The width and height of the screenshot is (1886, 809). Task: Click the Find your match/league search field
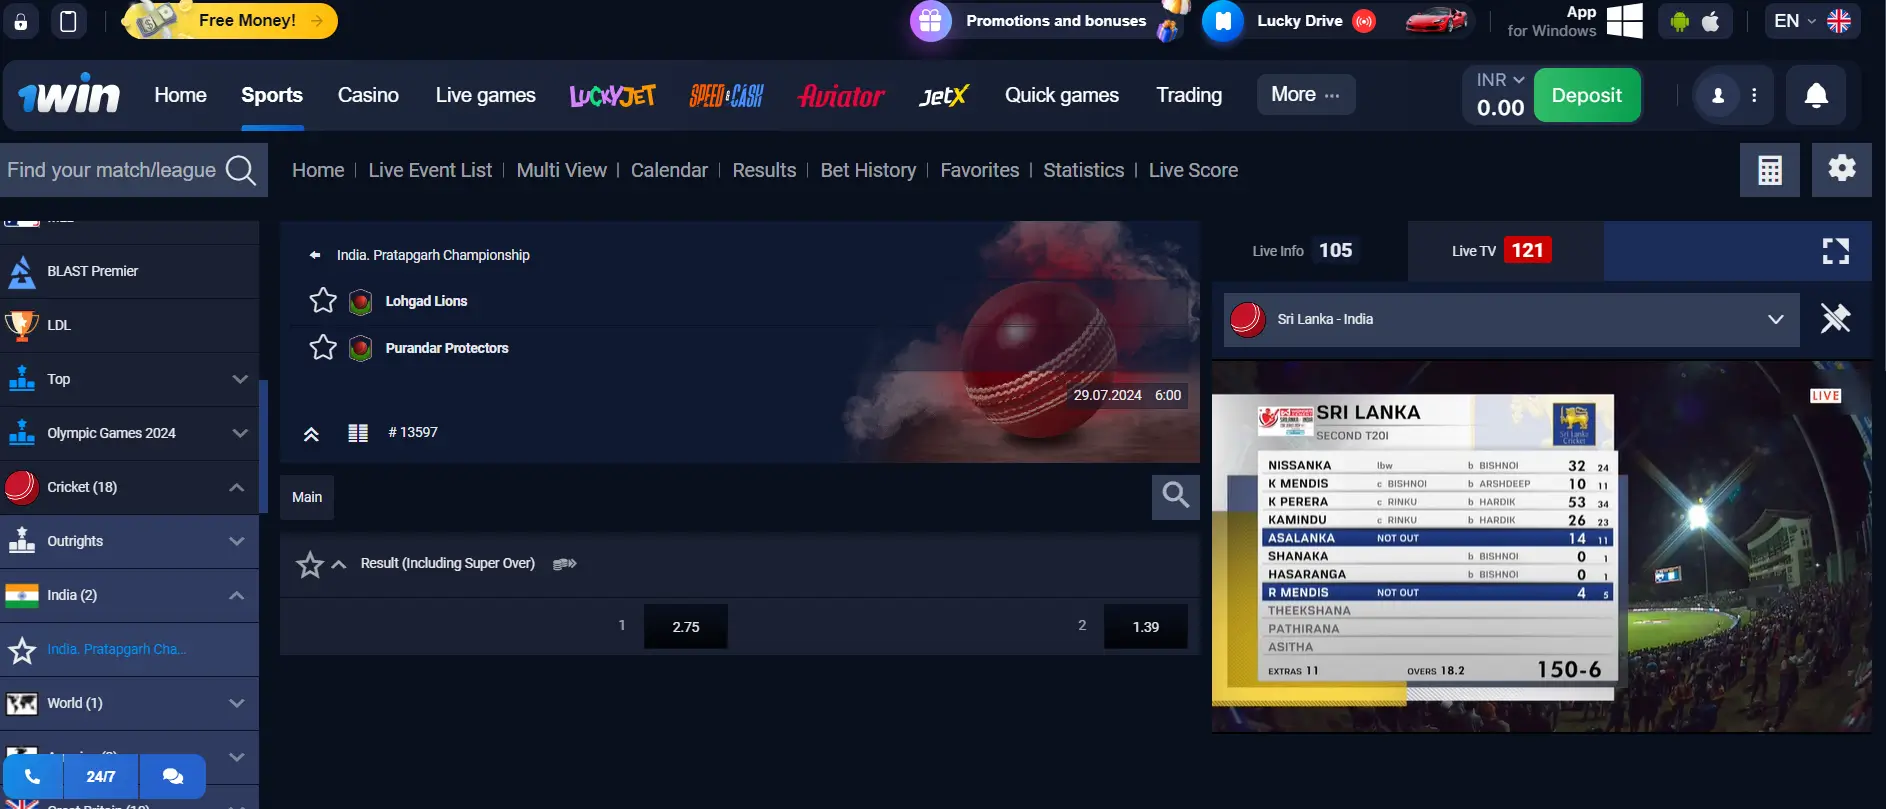[x=112, y=170]
